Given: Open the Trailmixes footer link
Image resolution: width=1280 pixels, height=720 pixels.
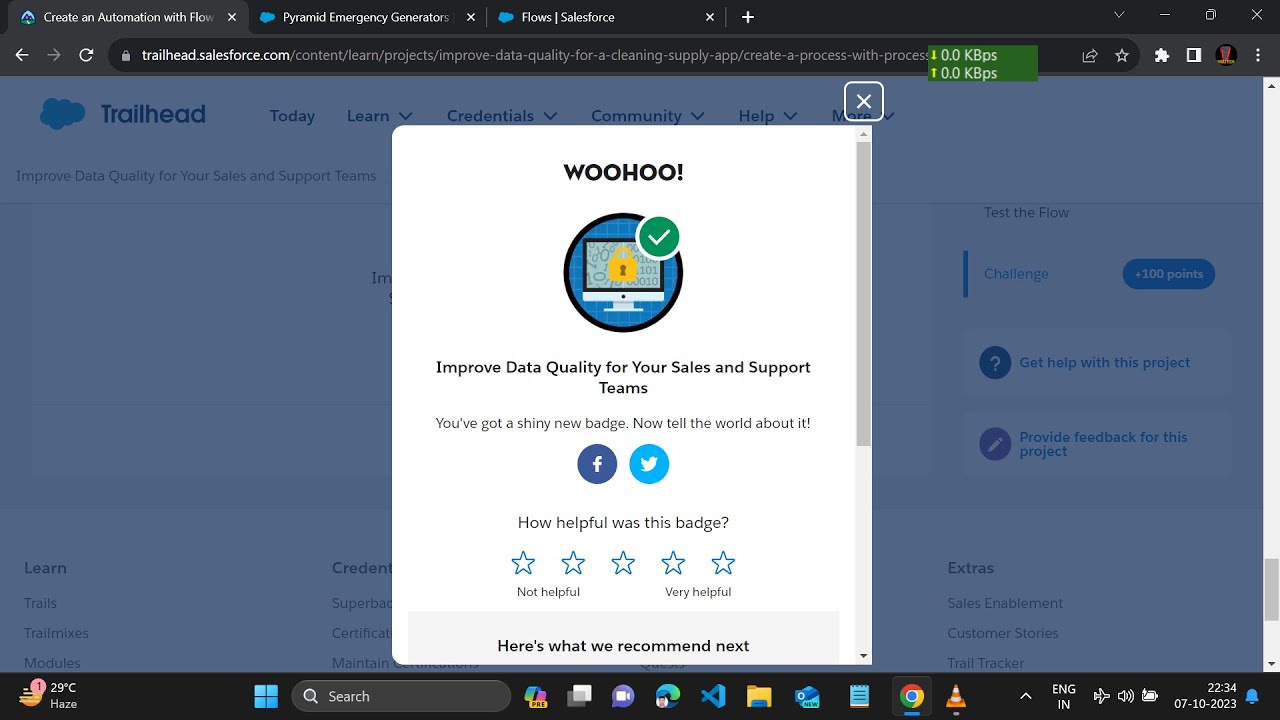Looking at the screenshot, I should pos(56,633).
